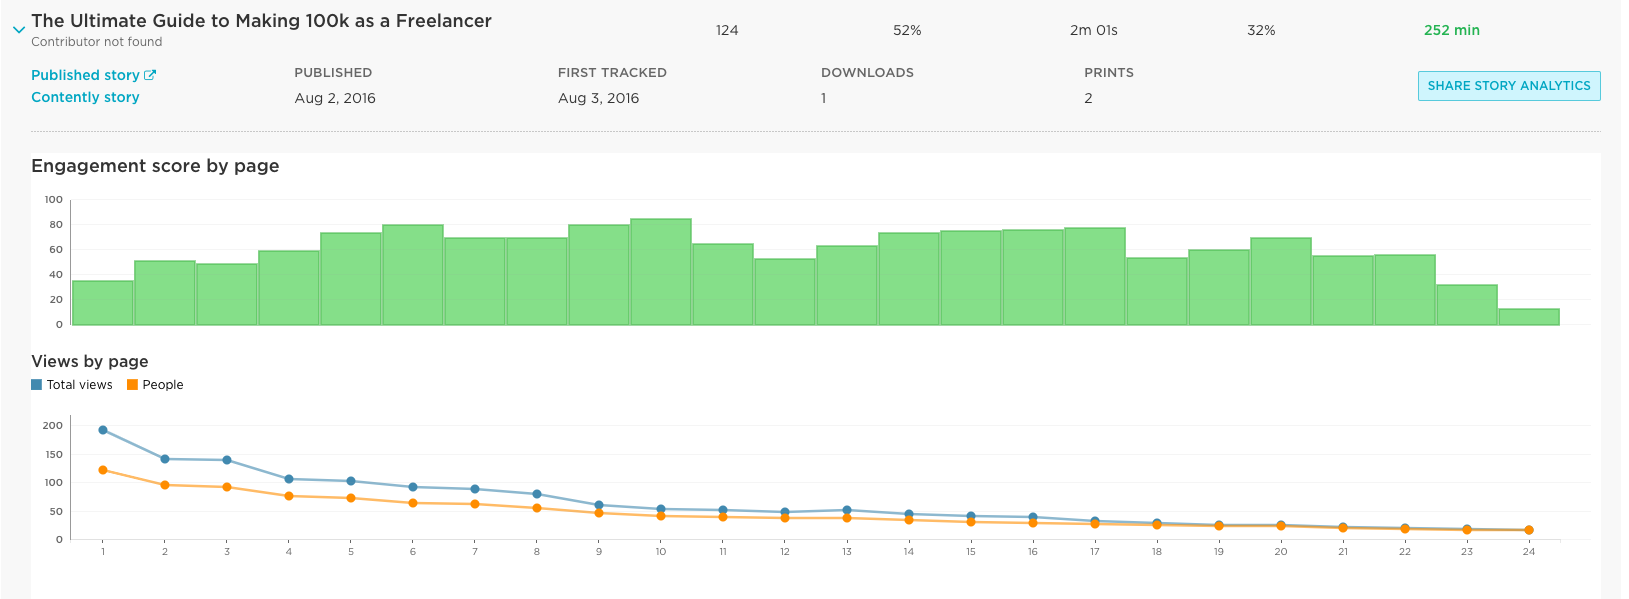This screenshot has width=1629, height=599.
Task: Click the blue Total views point for page 4
Action: (x=289, y=479)
